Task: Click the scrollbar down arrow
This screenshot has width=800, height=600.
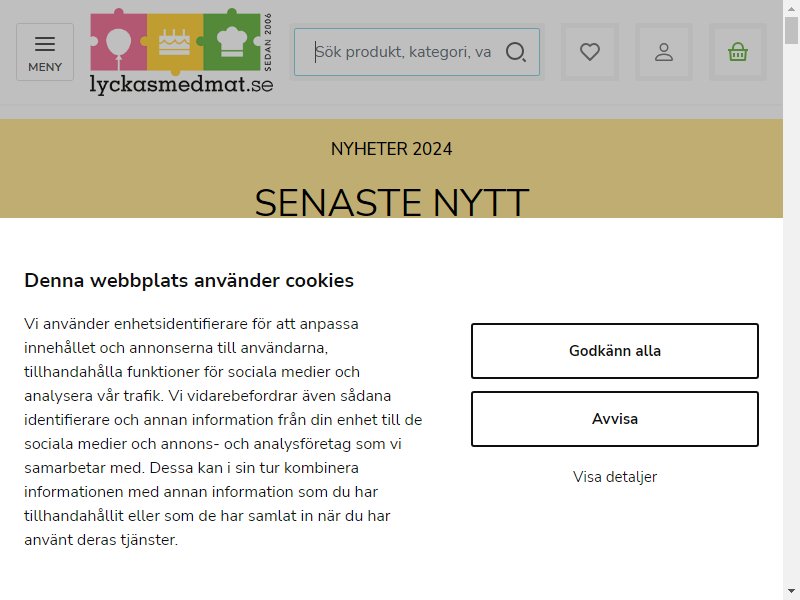Action: [791, 591]
